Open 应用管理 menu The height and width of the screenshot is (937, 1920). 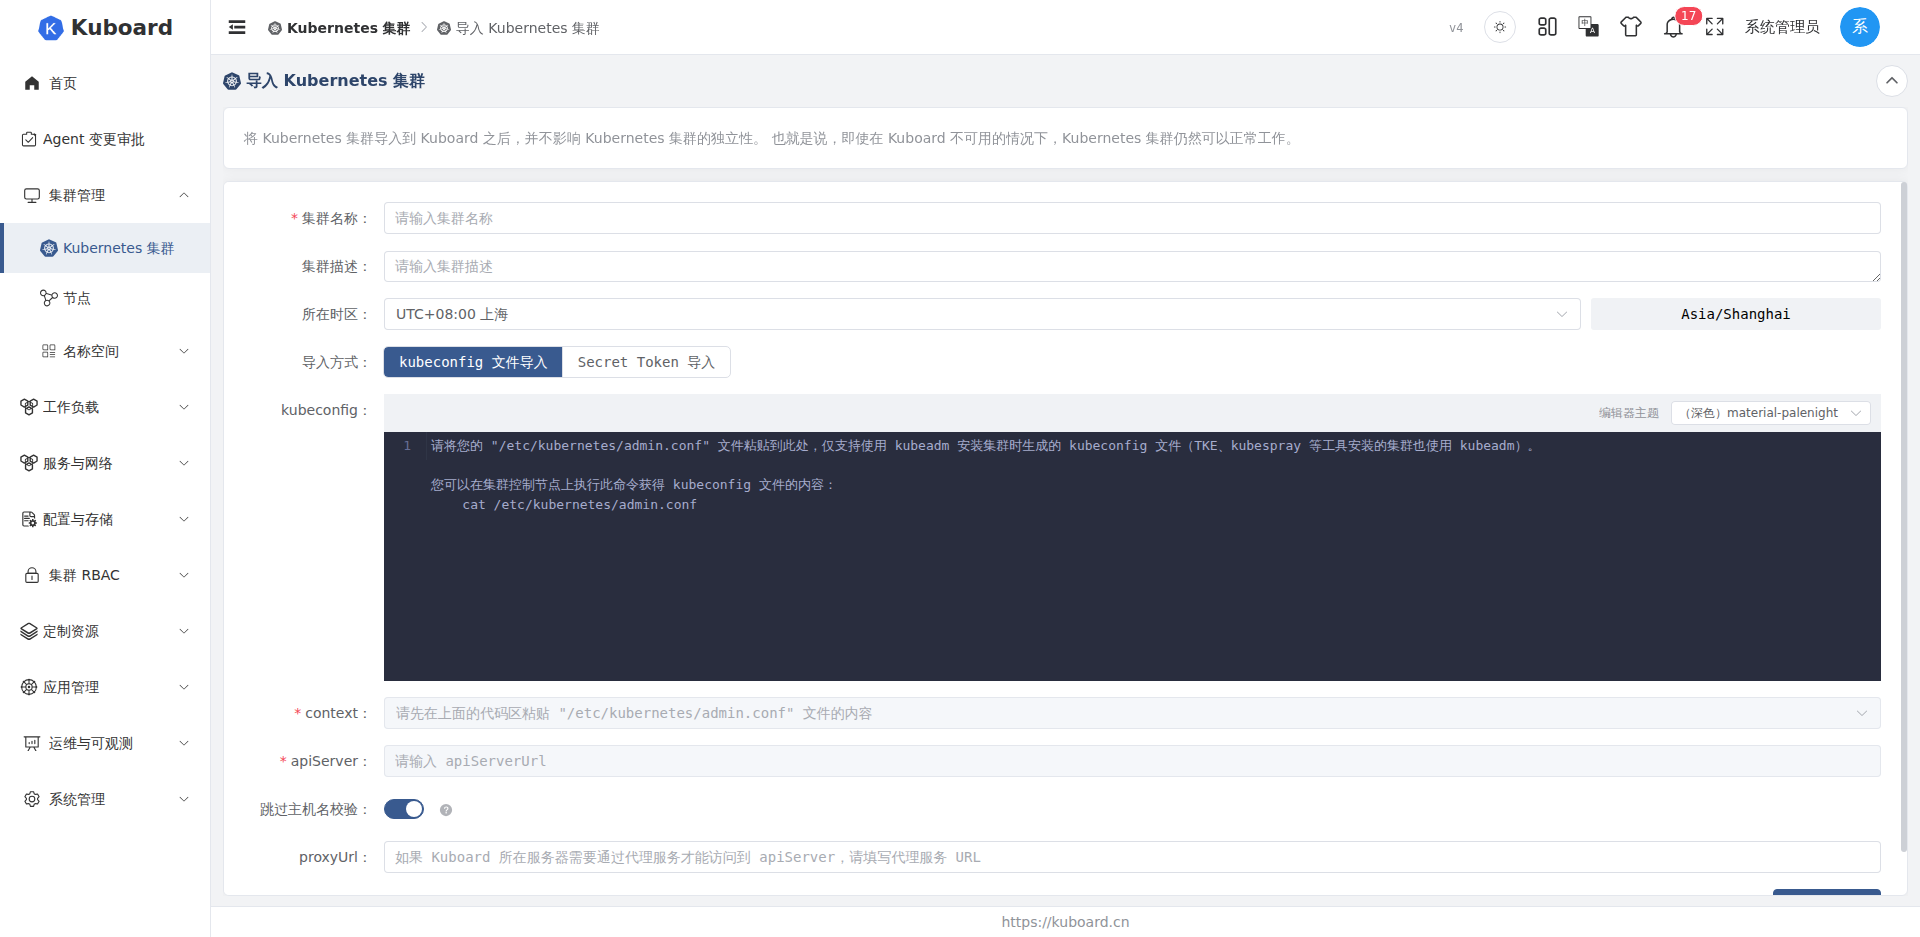105,687
